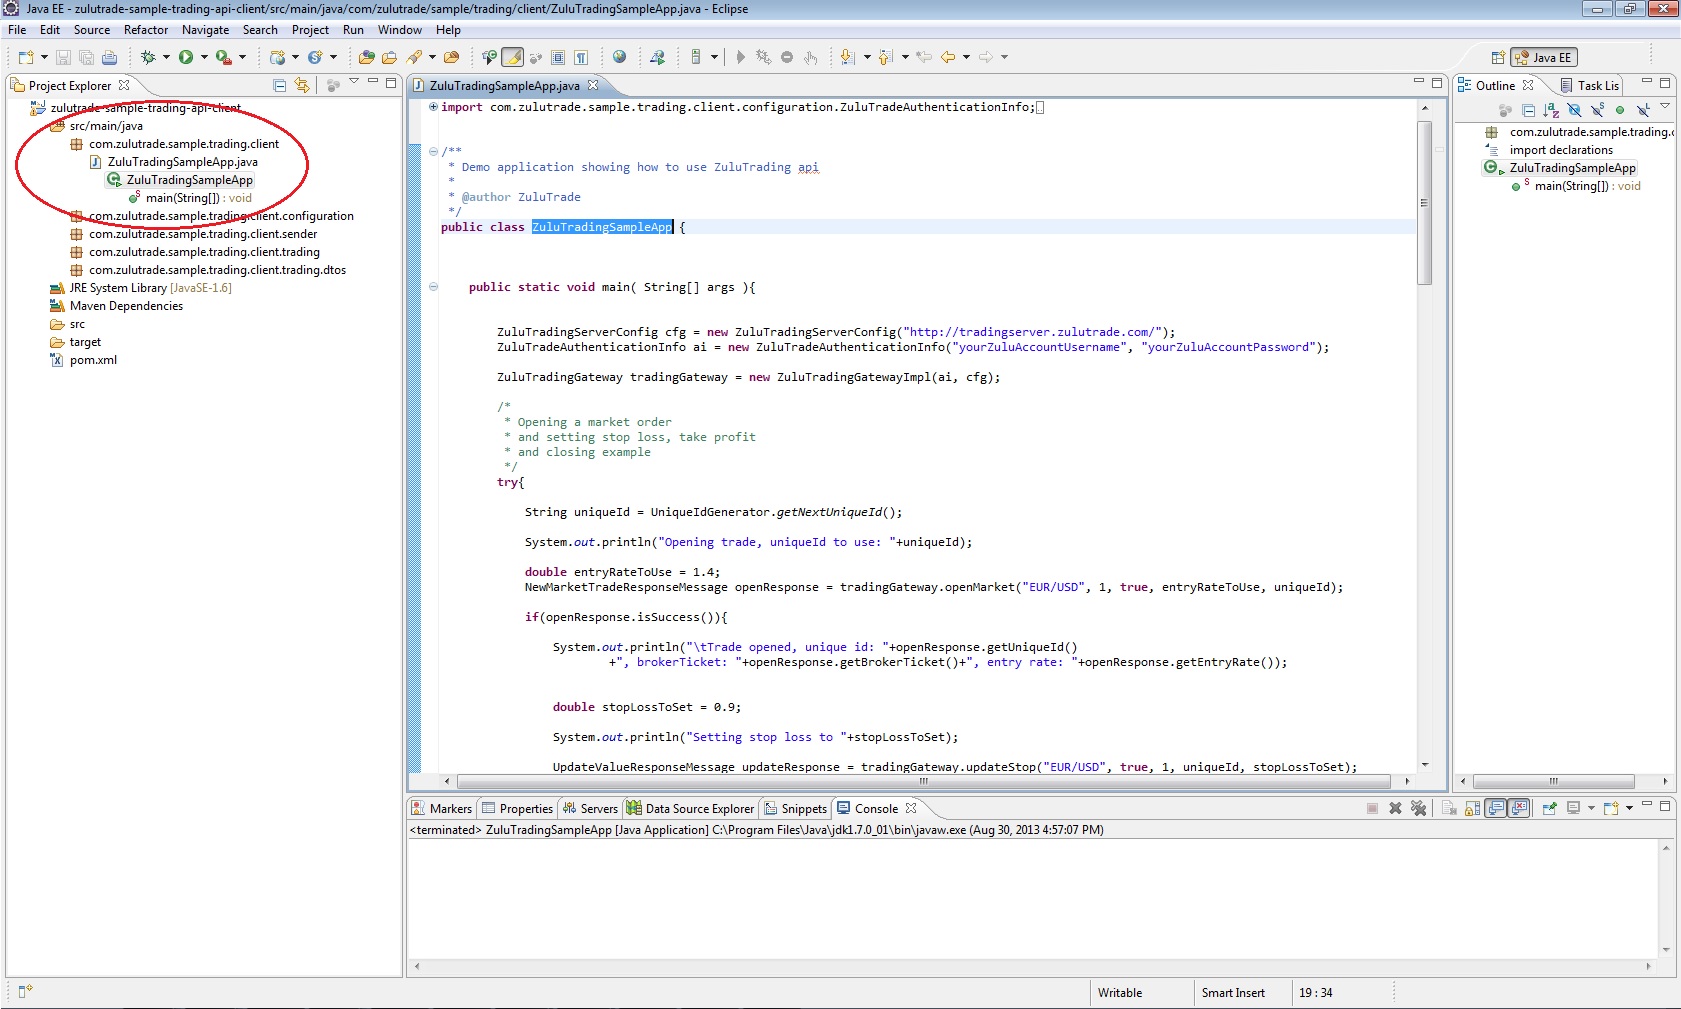Click the Open Perspective icon
Screen dimensions: 1681x1009
(x=1497, y=58)
